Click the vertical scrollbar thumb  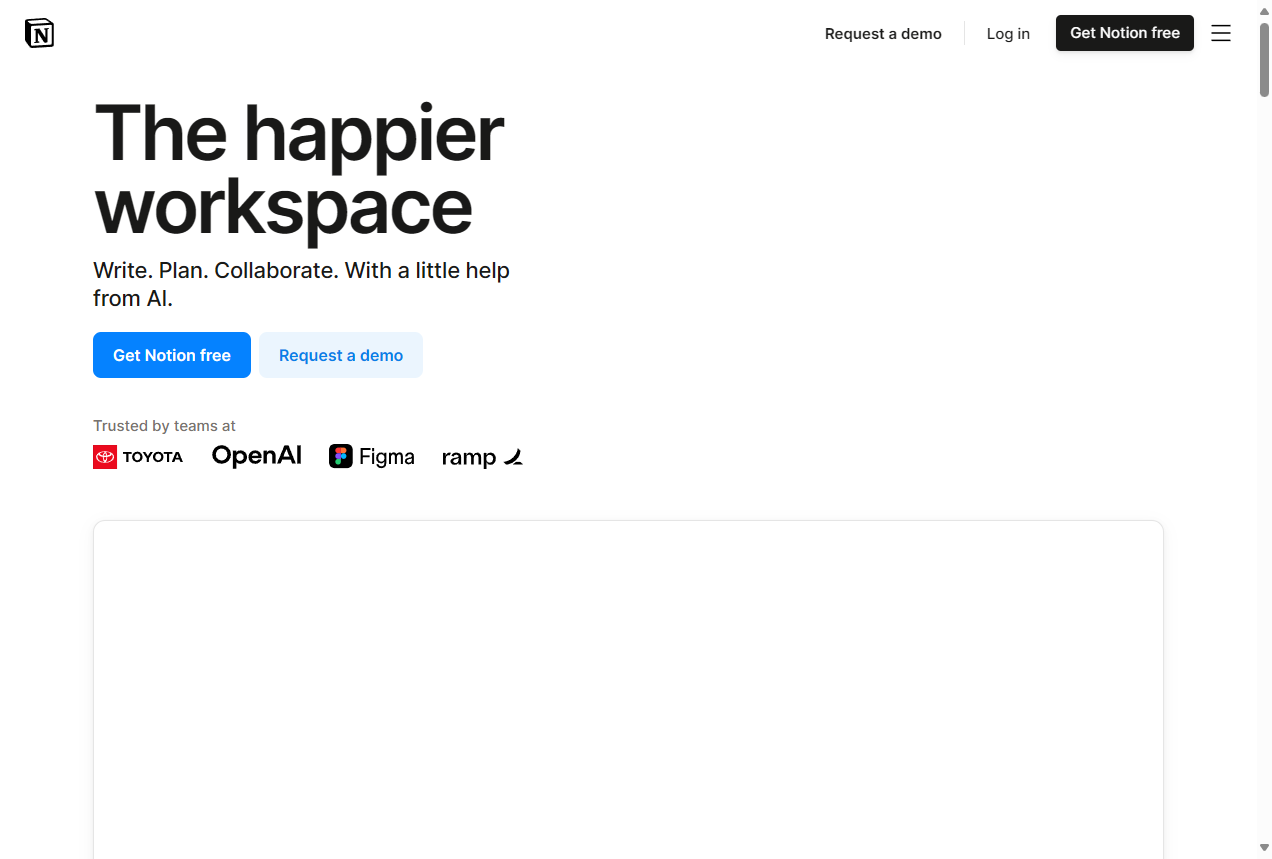[x=1264, y=60]
